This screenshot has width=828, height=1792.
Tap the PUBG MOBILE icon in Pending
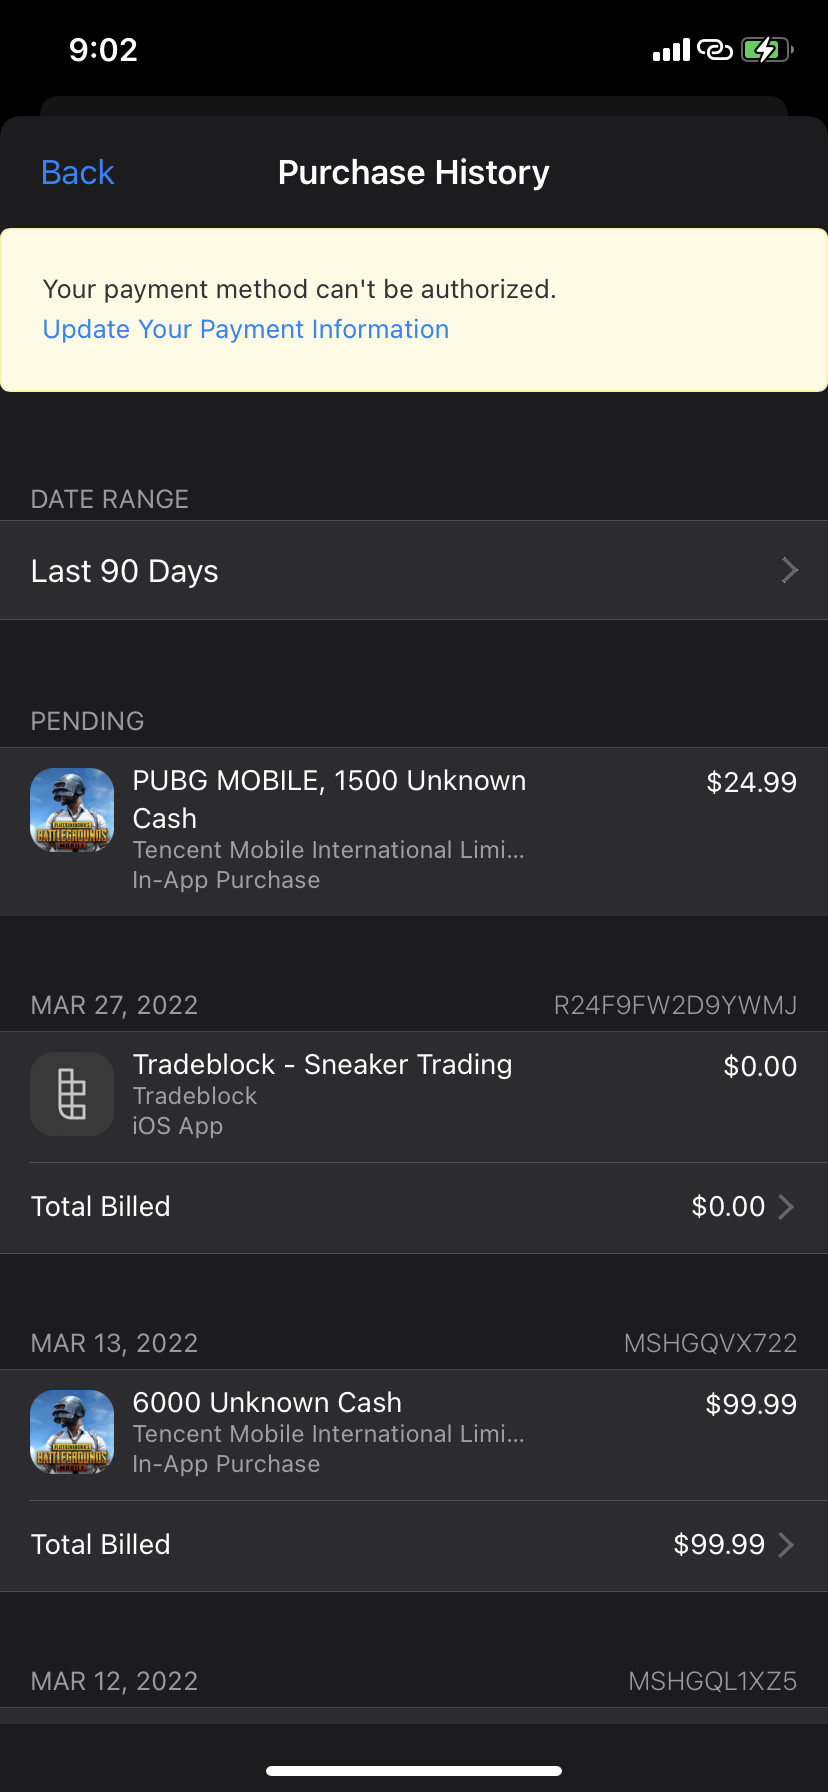[72, 810]
